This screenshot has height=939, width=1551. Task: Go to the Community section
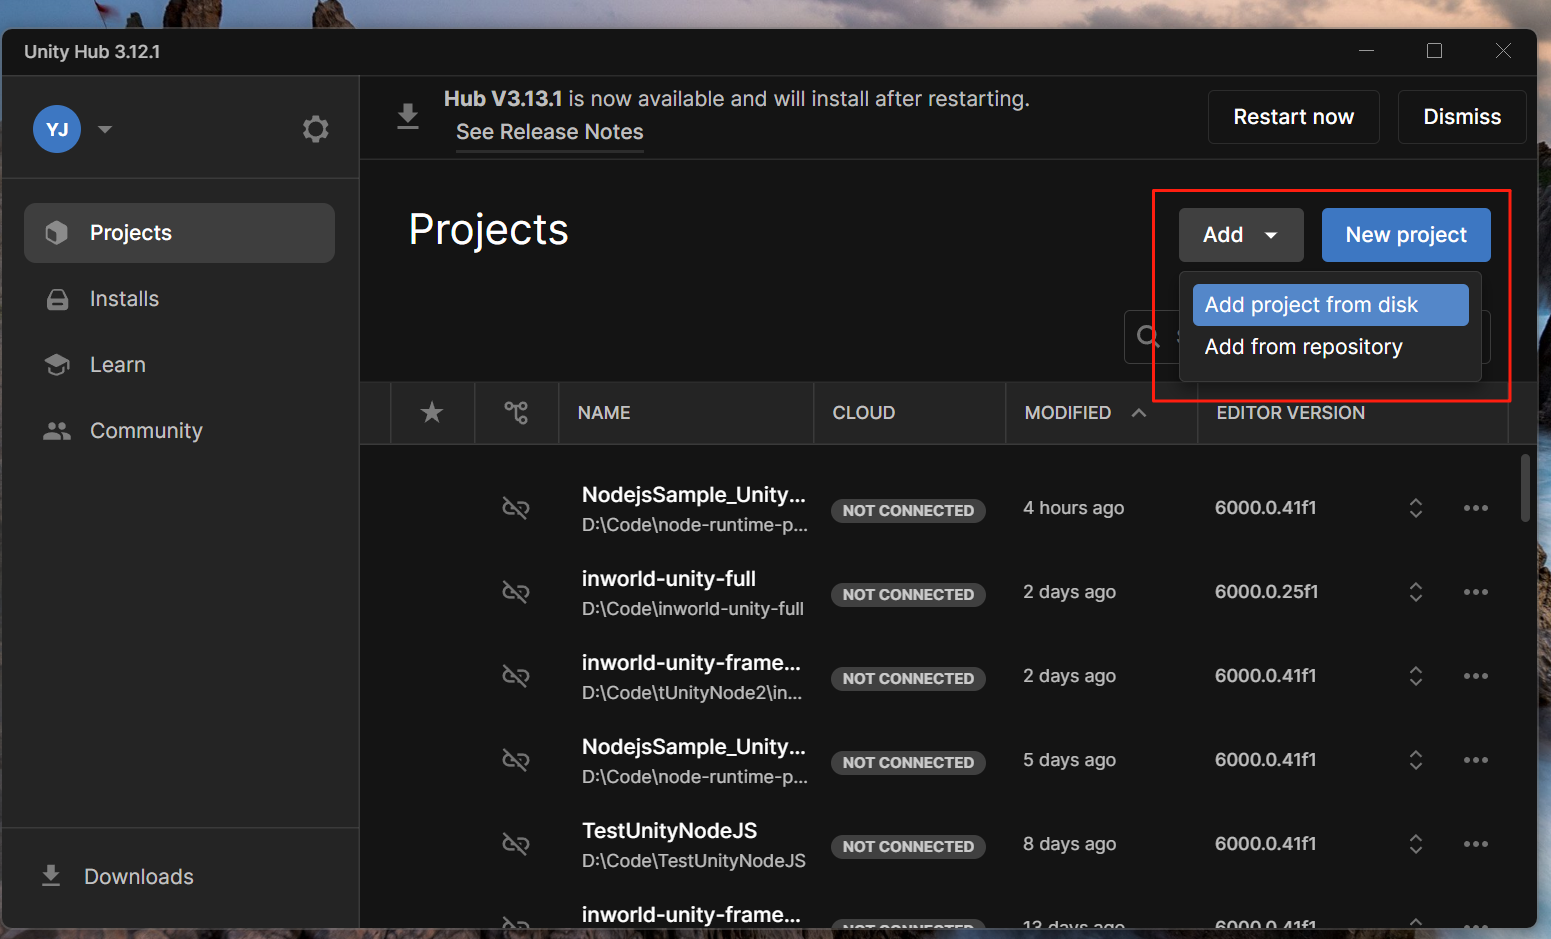(146, 430)
